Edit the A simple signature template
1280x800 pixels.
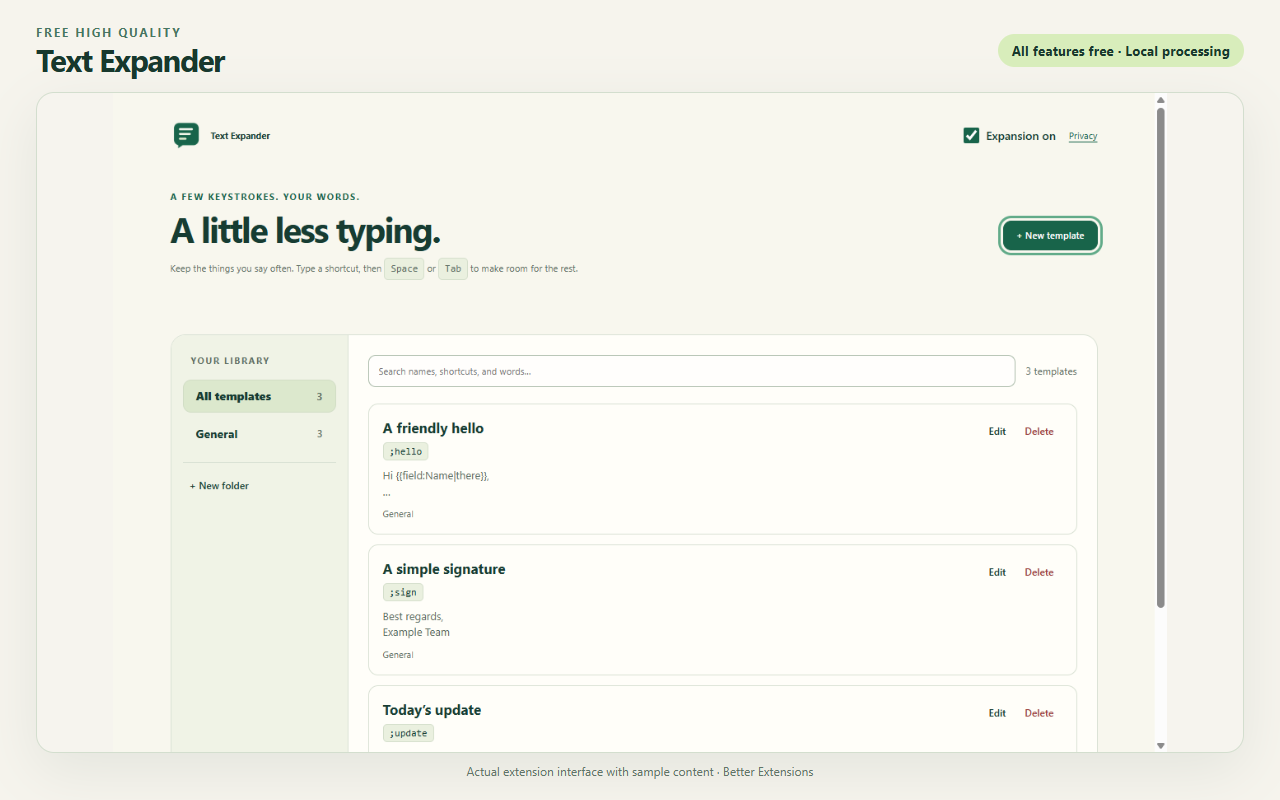click(997, 573)
